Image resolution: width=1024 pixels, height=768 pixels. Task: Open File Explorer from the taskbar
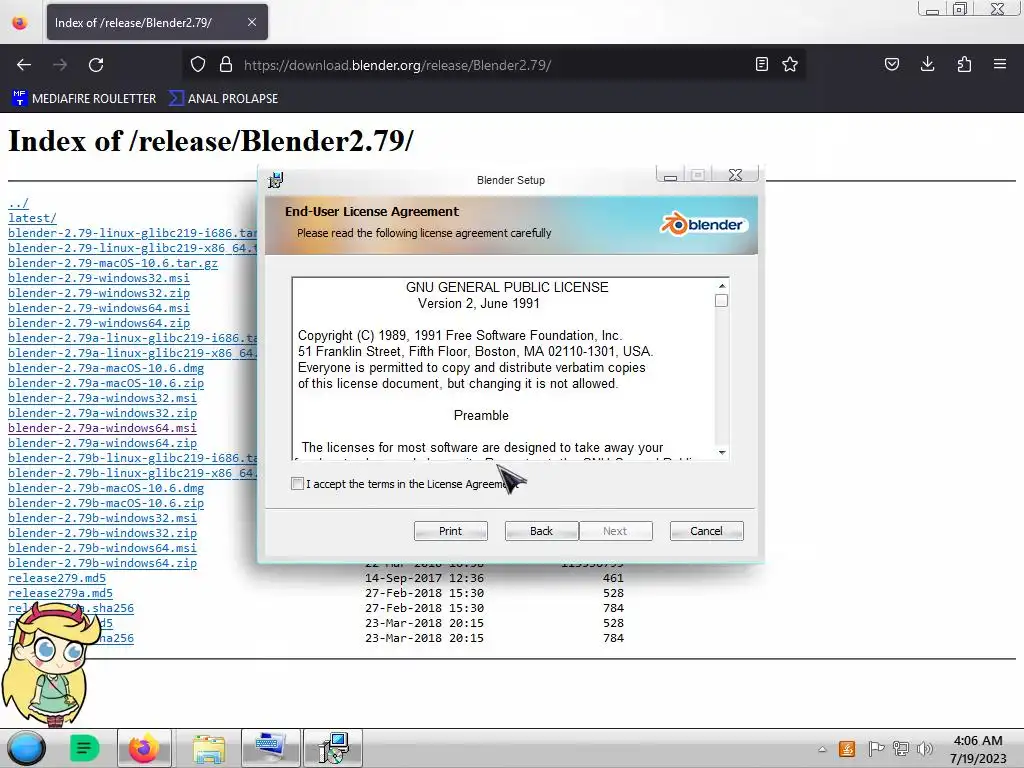coord(209,748)
